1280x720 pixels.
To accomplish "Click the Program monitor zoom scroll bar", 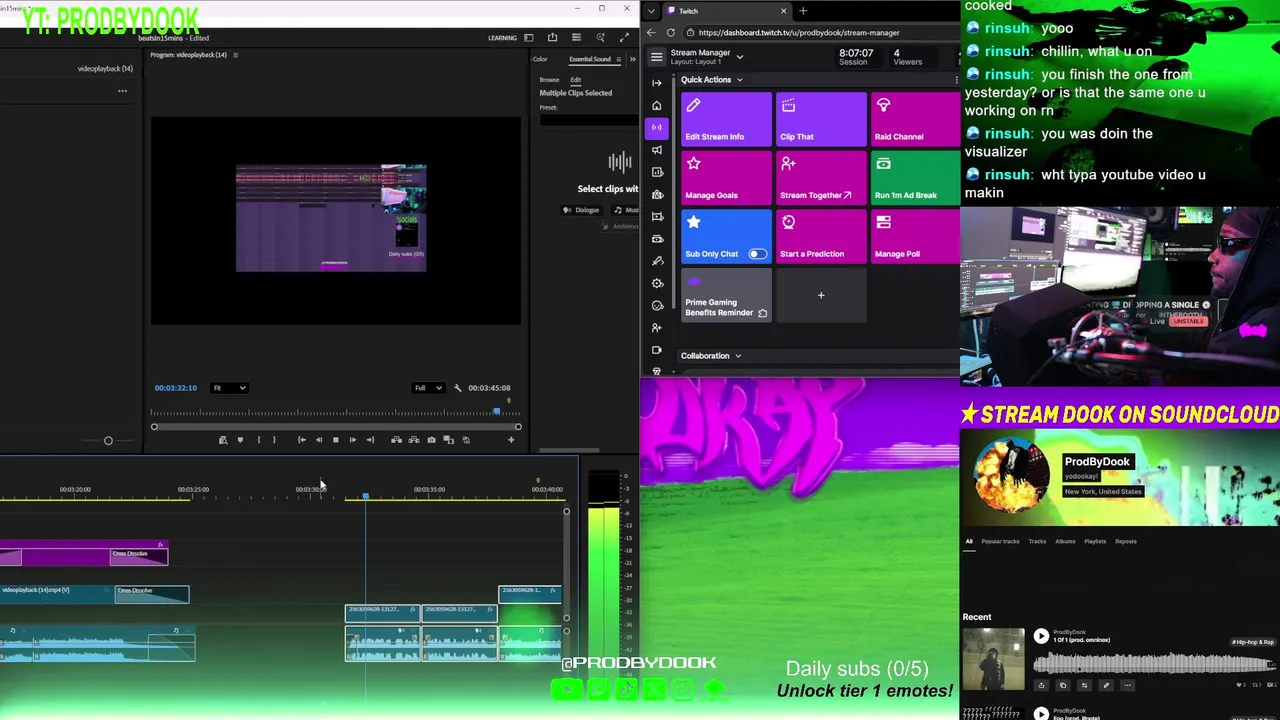I will [336, 427].
